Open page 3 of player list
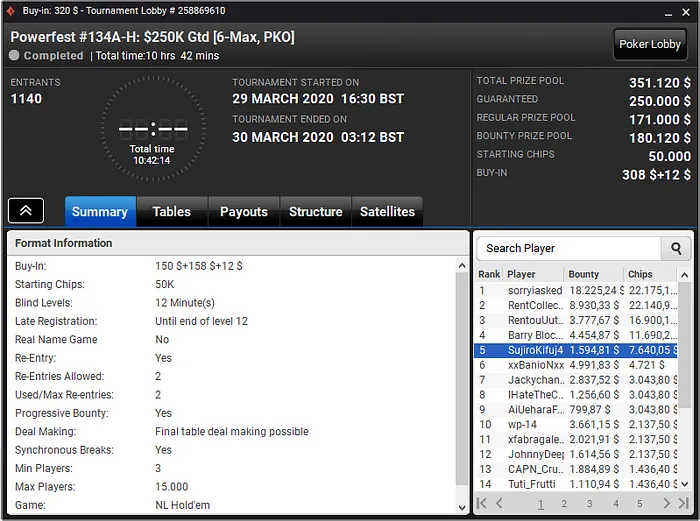 [589, 504]
